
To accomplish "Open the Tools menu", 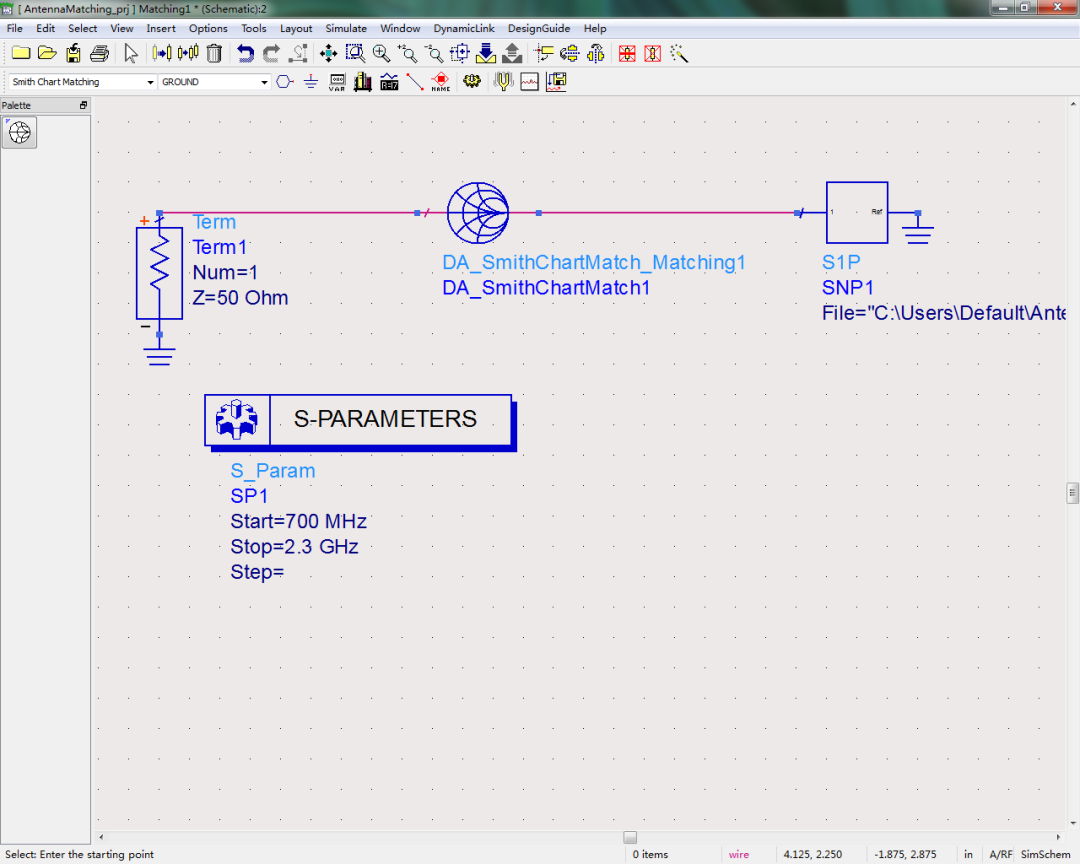I will (x=253, y=28).
